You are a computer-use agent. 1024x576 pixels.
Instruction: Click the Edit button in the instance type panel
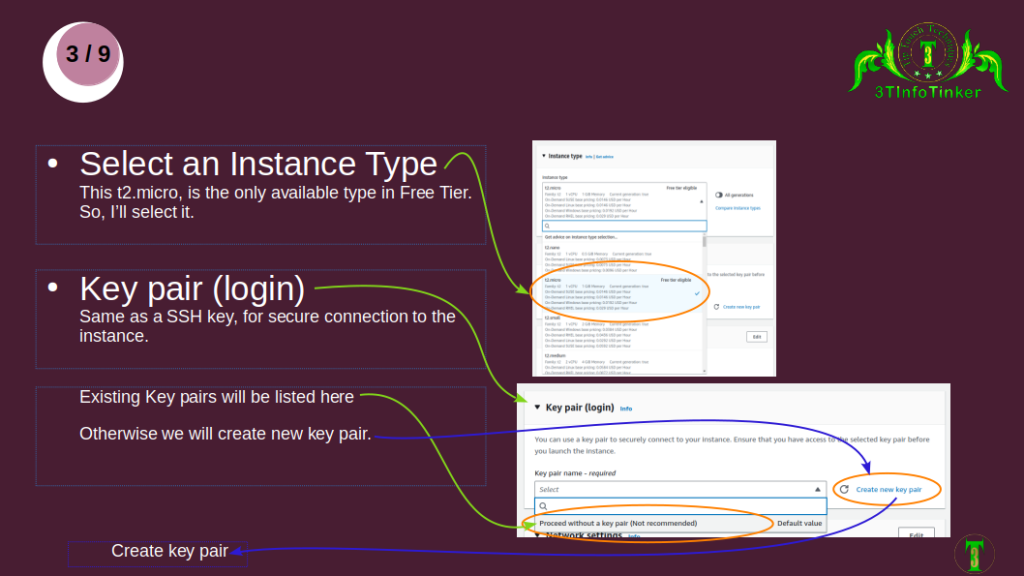pyautogui.click(x=755, y=335)
